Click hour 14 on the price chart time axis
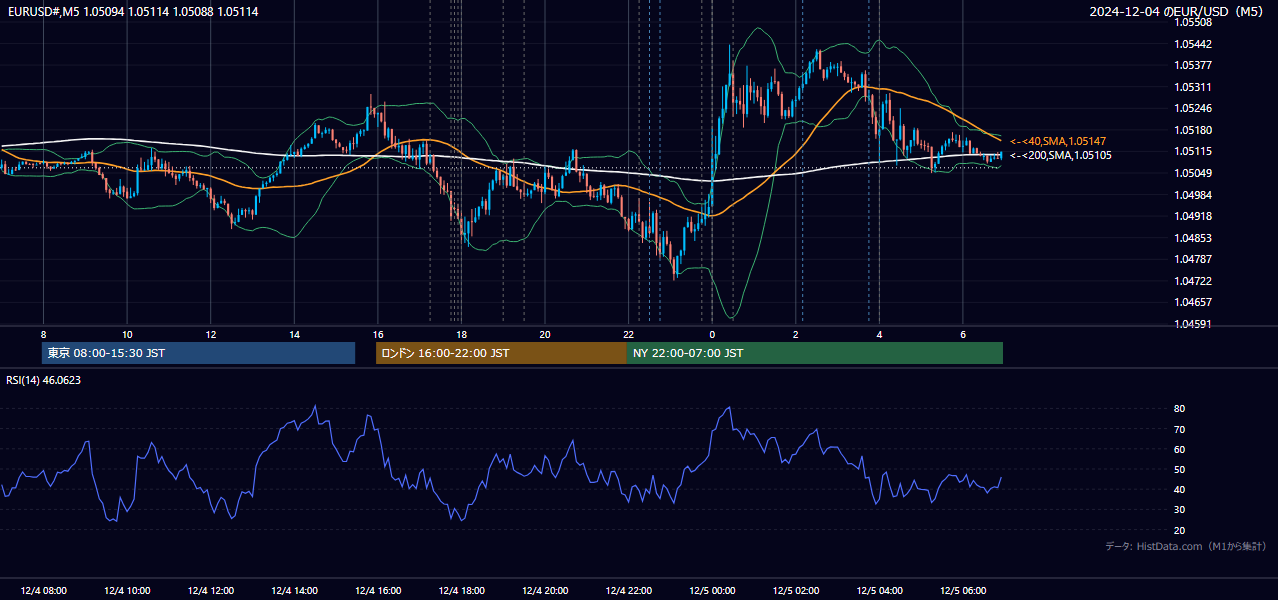Screen dimensions: 1278x600 294,334
